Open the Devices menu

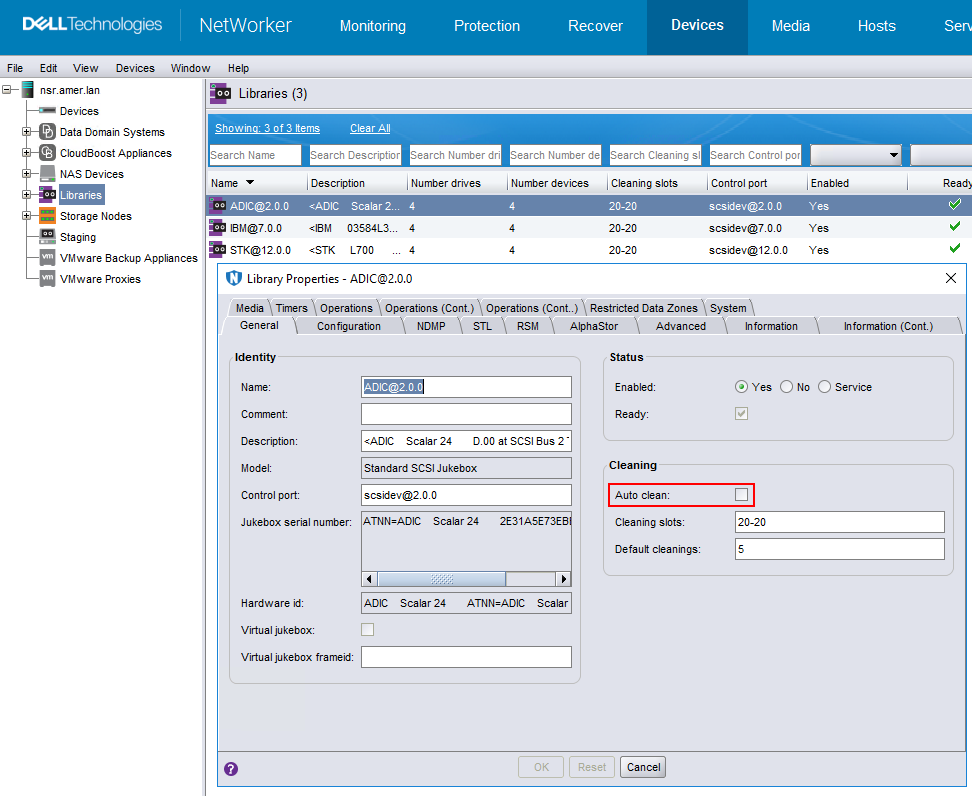coord(135,68)
